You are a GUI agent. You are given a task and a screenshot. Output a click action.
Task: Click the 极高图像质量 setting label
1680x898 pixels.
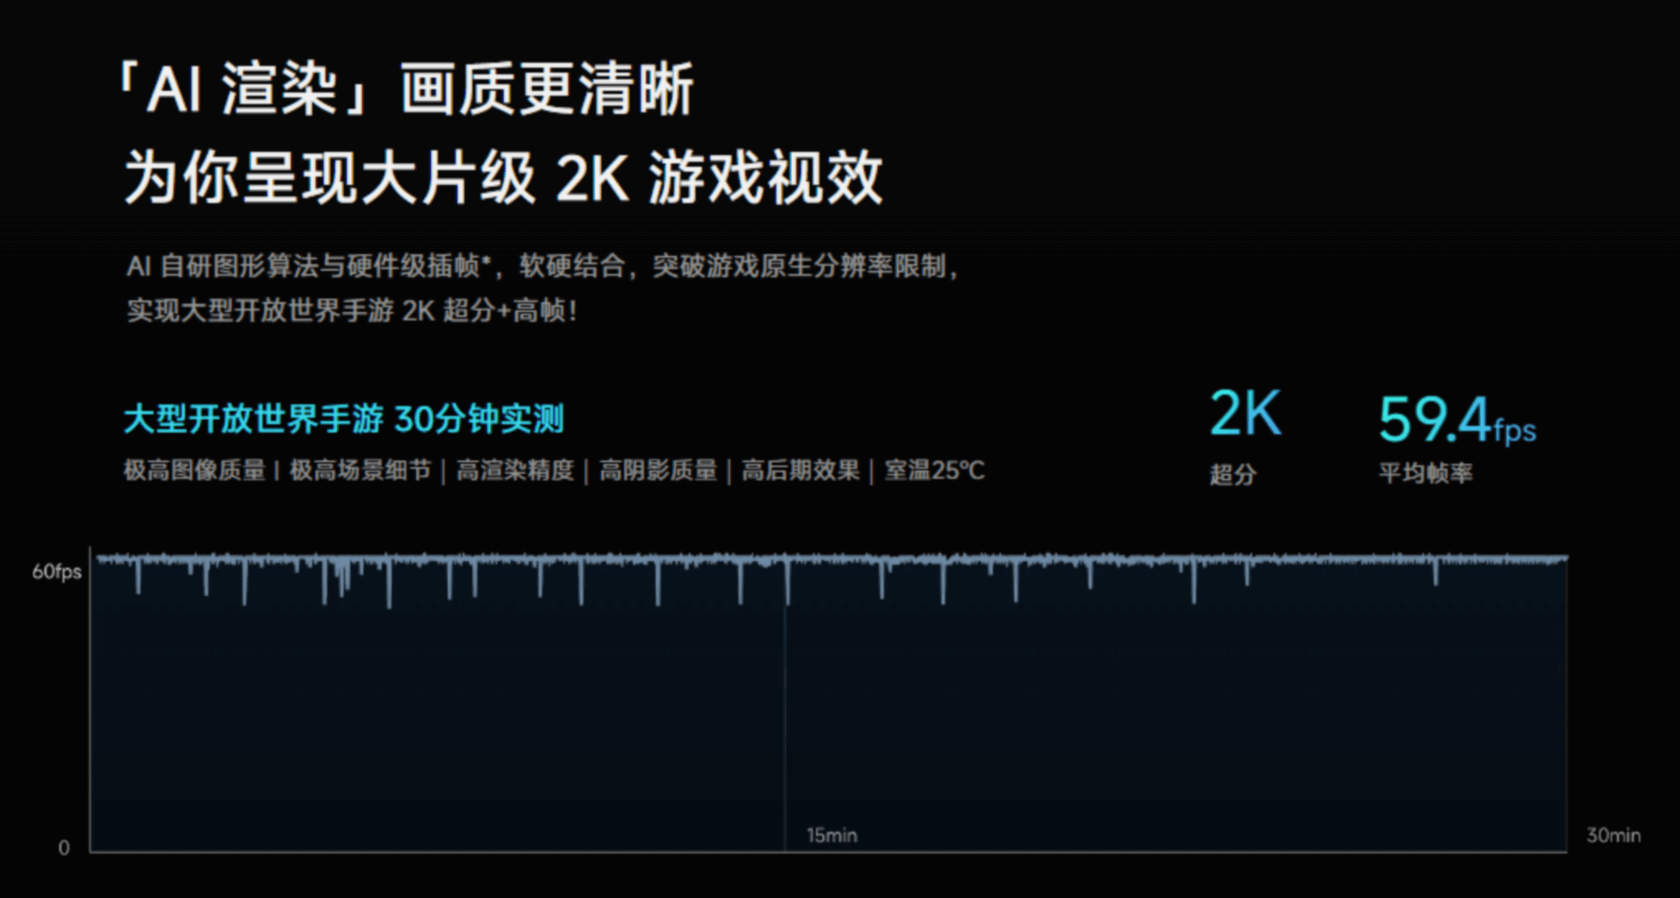click(x=194, y=470)
